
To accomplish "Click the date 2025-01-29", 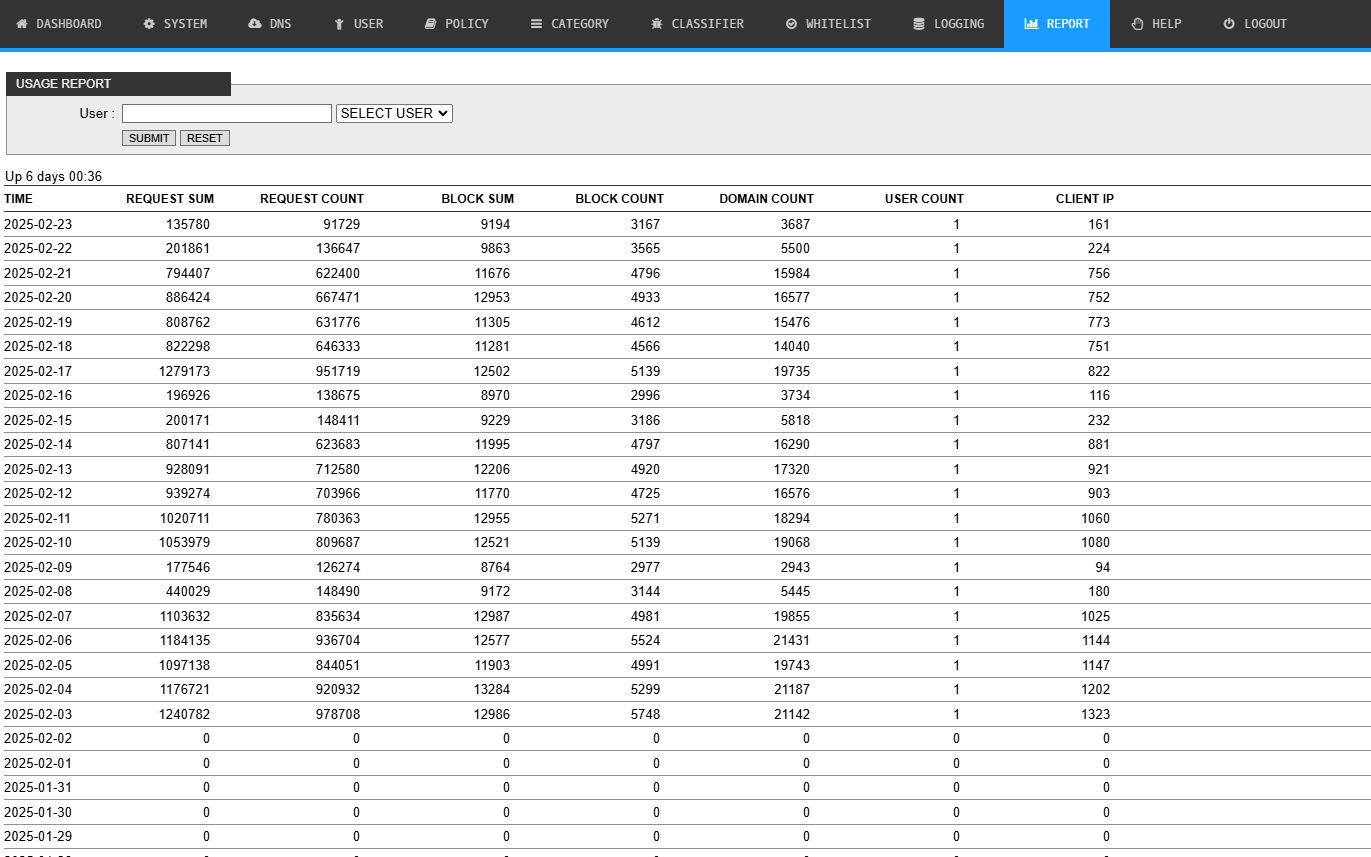I will (x=38, y=837).
